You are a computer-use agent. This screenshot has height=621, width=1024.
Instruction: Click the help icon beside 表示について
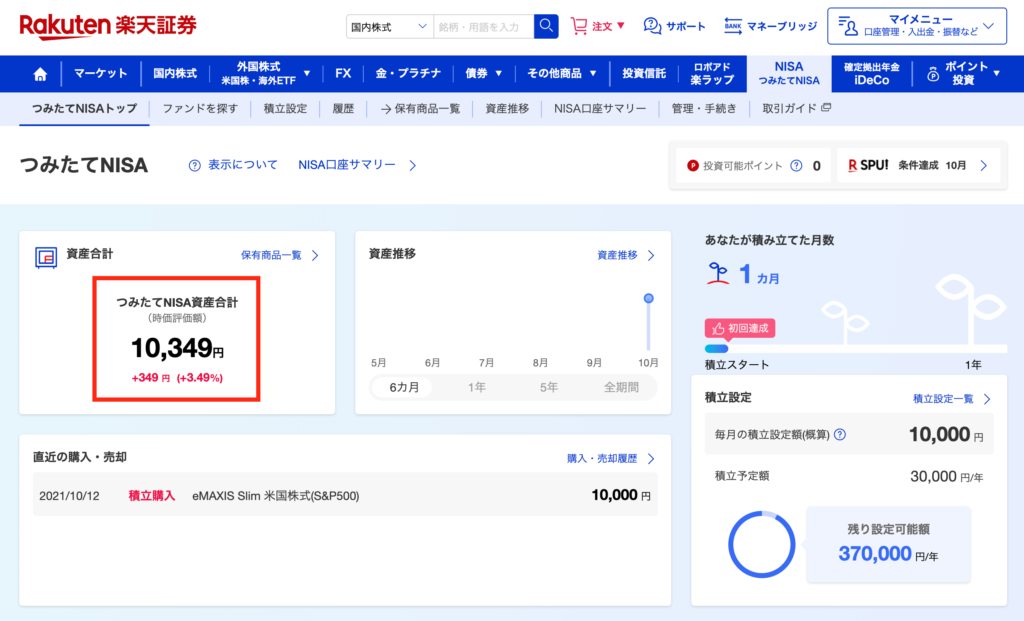click(195, 166)
